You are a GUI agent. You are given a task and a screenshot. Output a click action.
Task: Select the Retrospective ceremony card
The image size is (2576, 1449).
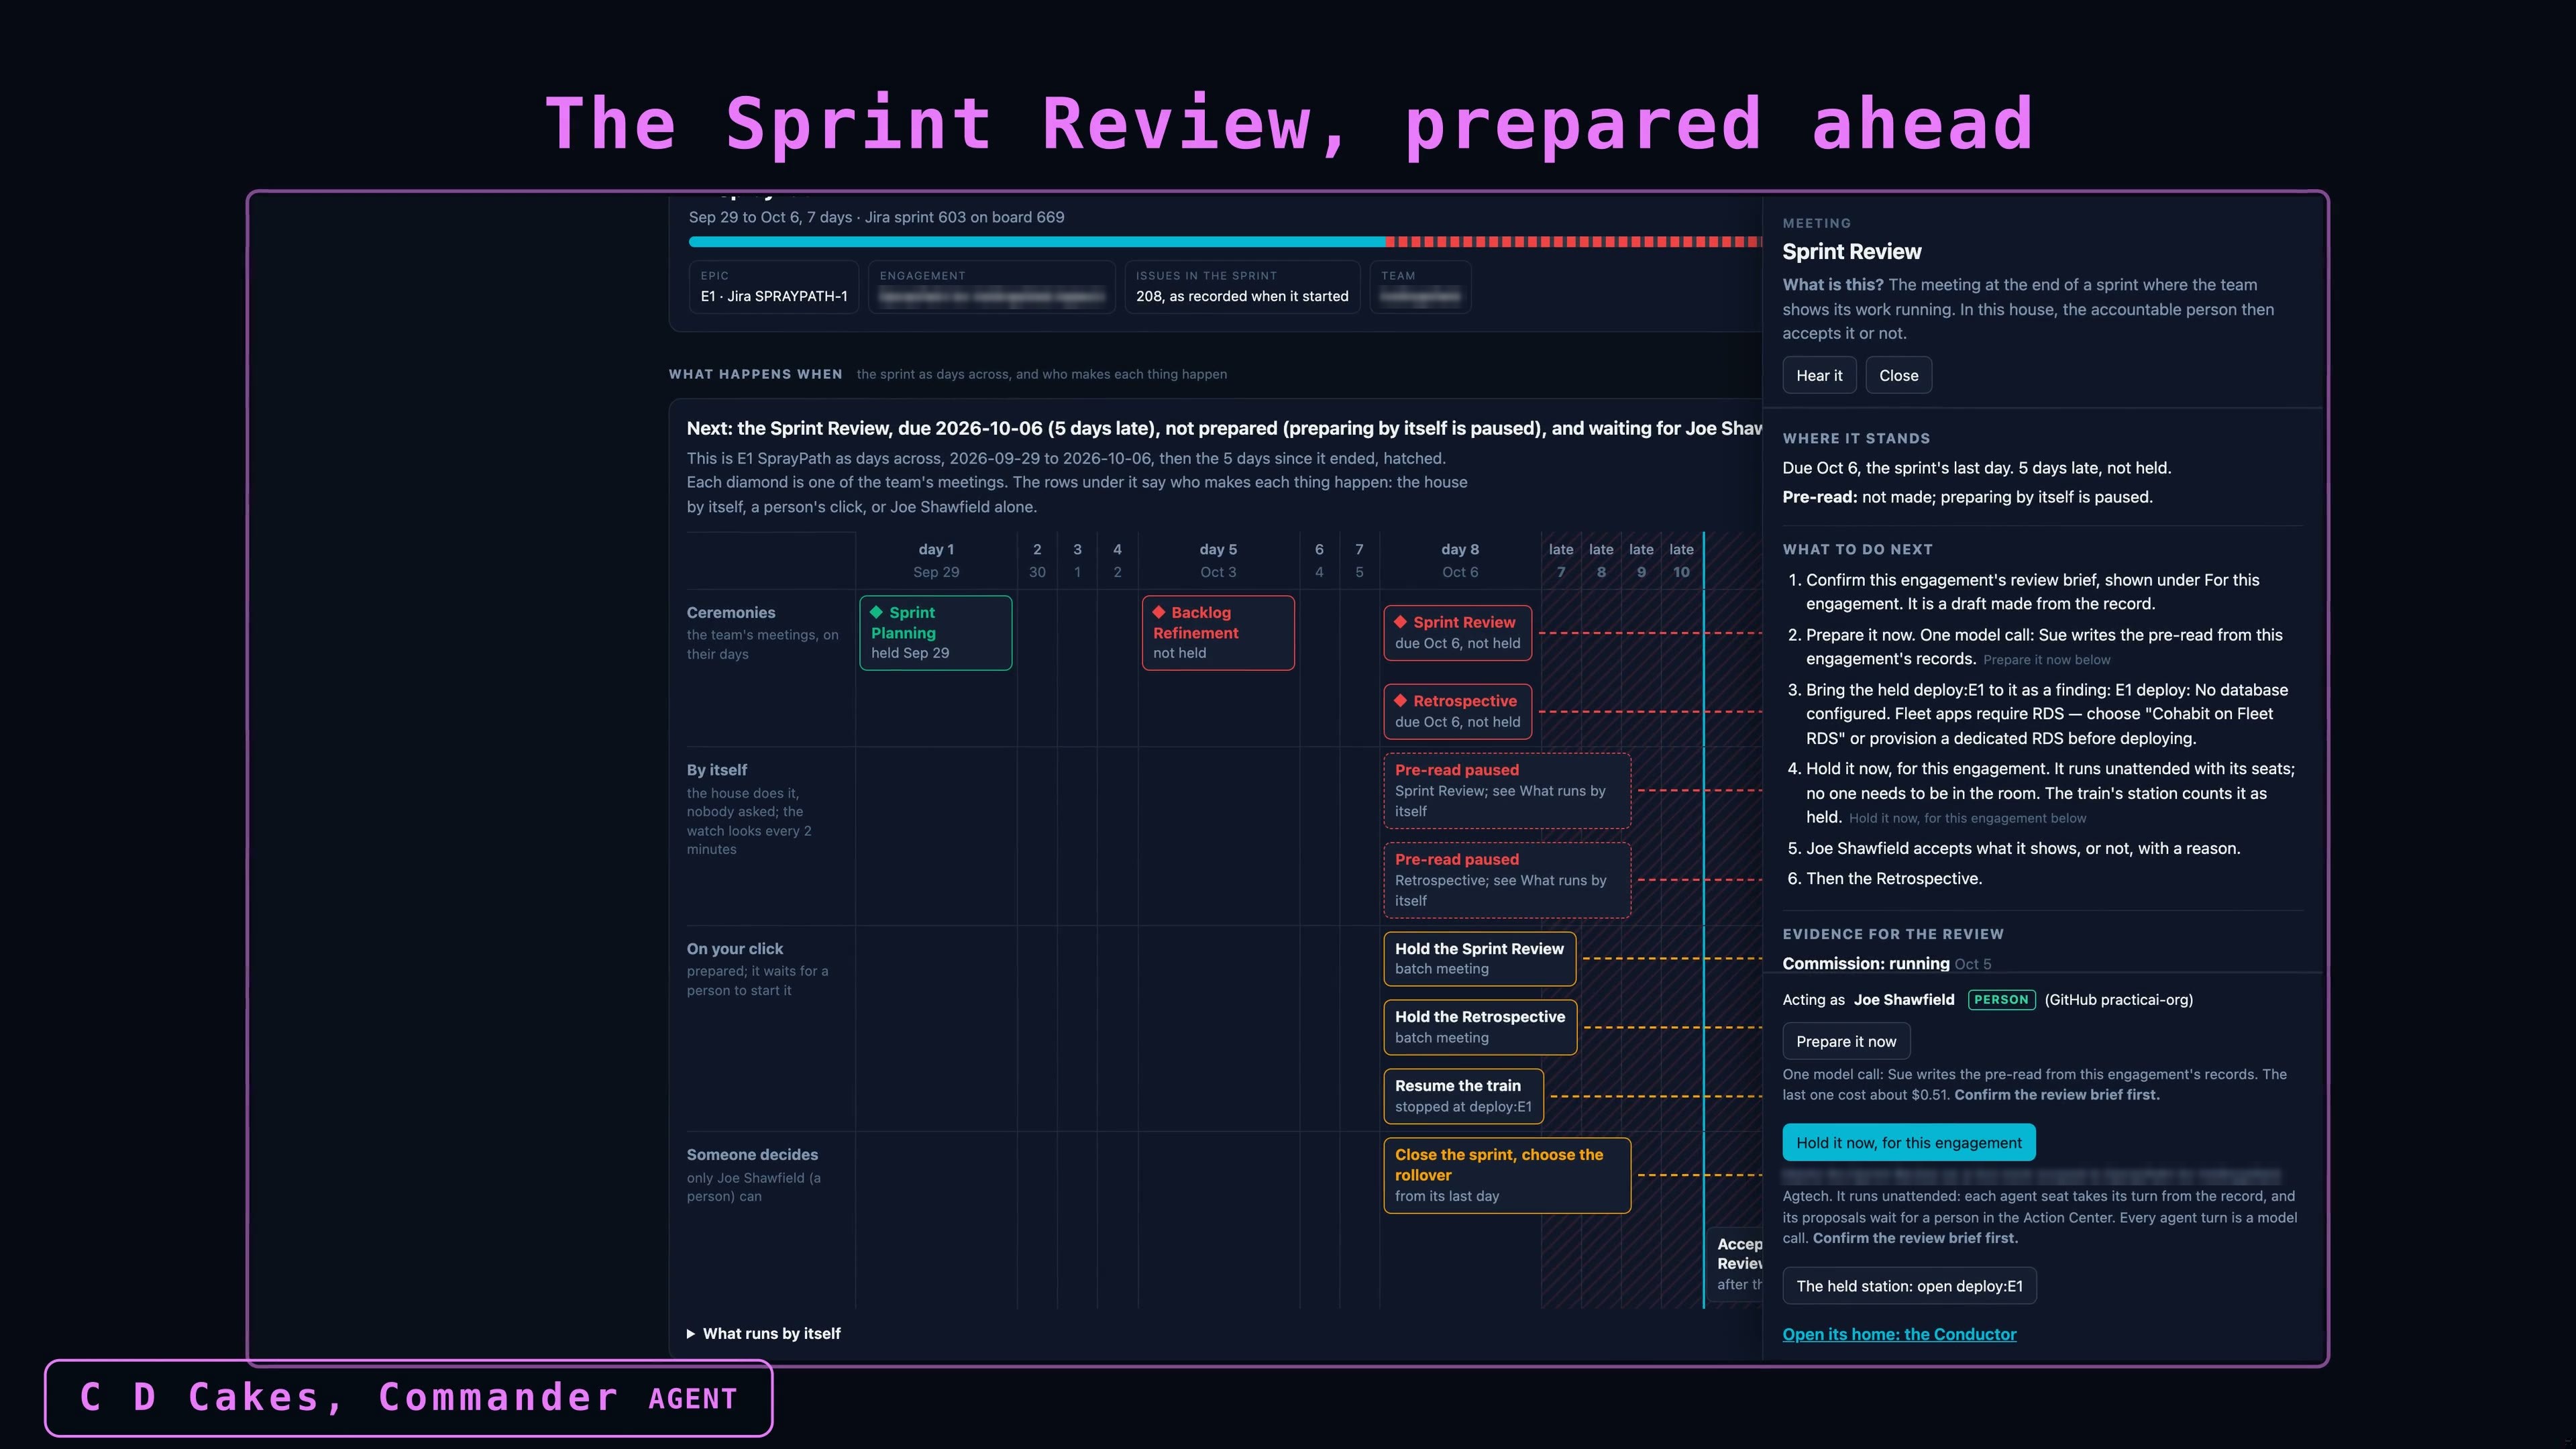[1457, 711]
